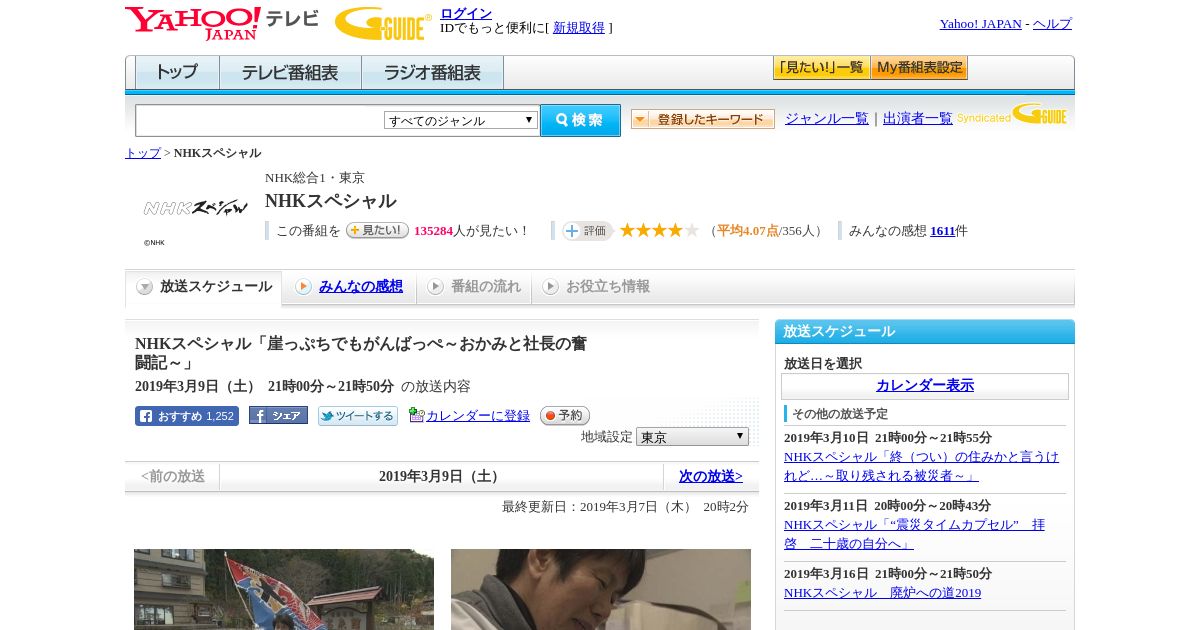Click the 放送スケジュール sidebar header
This screenshot has width=1200, height=630.
click(925, 332)
